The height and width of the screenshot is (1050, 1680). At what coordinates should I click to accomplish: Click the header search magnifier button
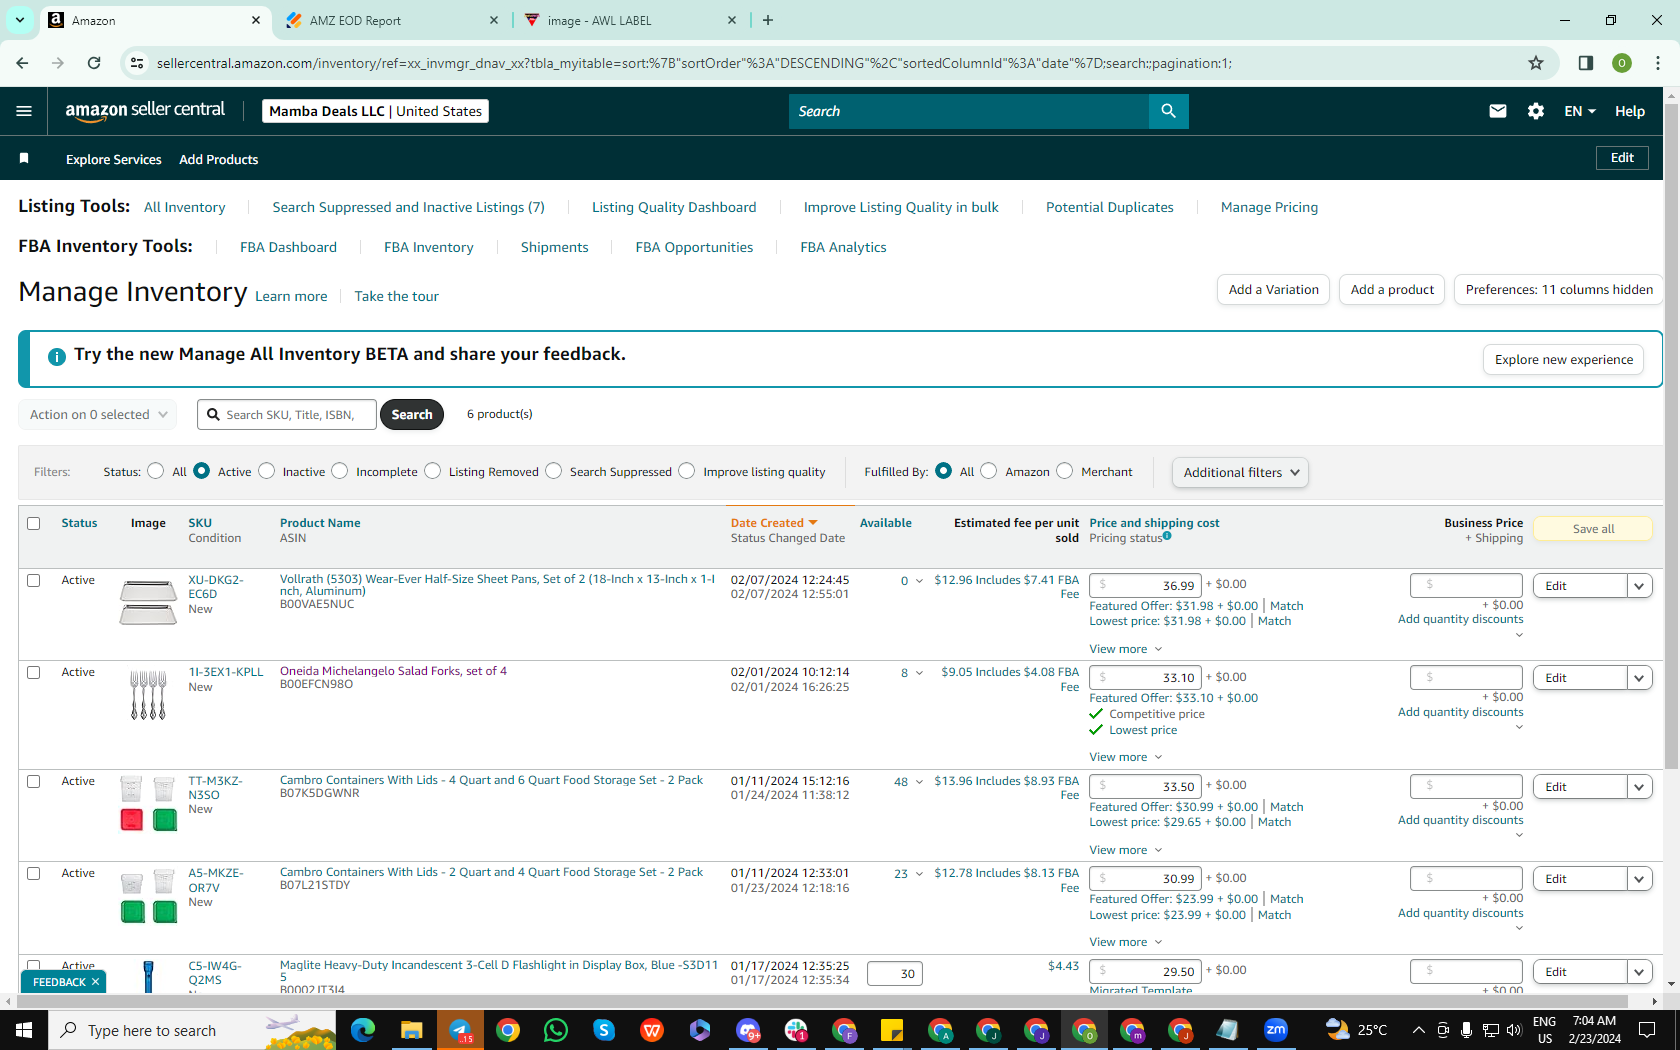1168,111
